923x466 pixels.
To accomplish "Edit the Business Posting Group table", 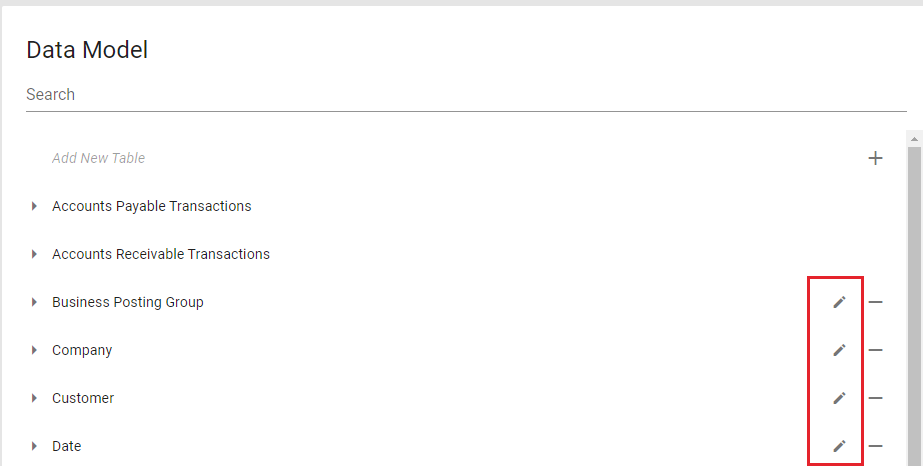I will (x=839, y=302).
